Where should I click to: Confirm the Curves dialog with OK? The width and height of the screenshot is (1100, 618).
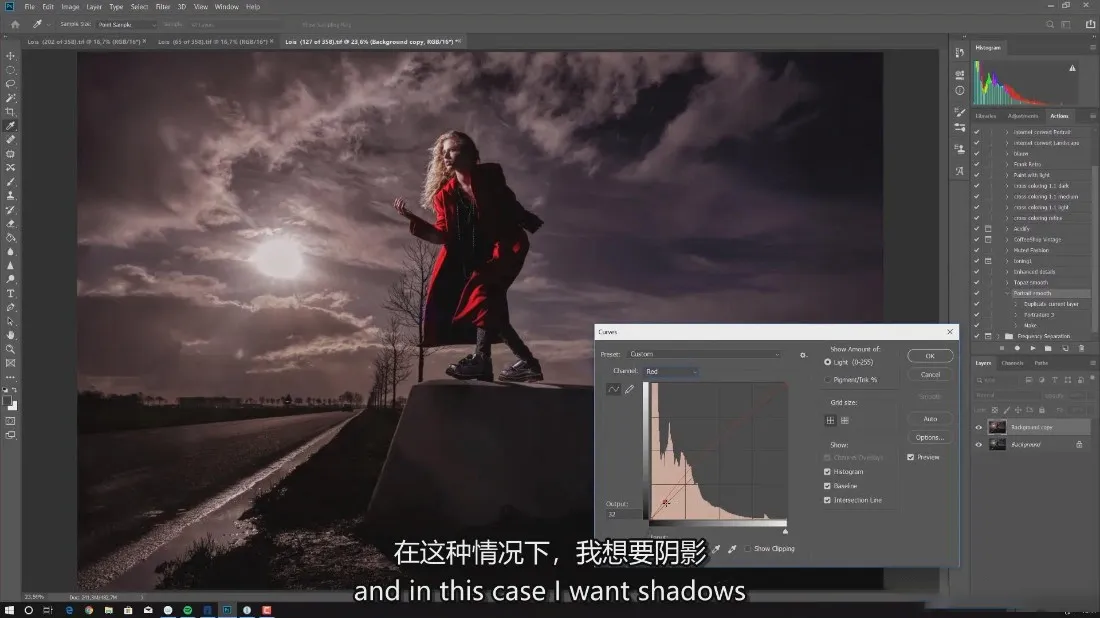point(930,356)
